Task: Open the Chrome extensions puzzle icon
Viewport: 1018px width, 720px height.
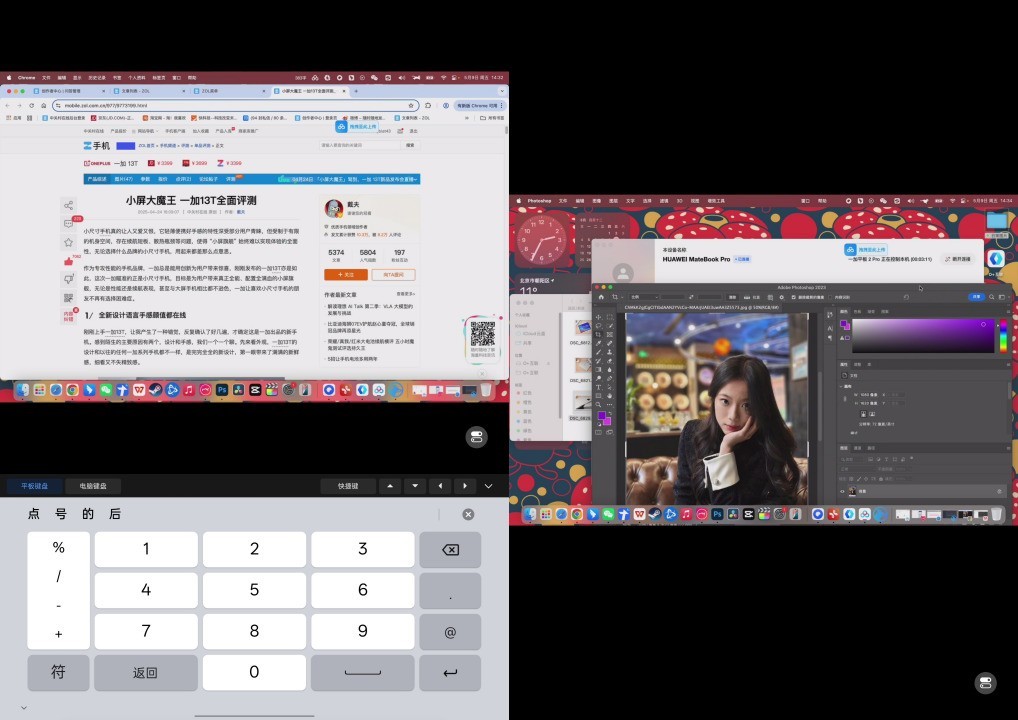Action: click(428, 105)
